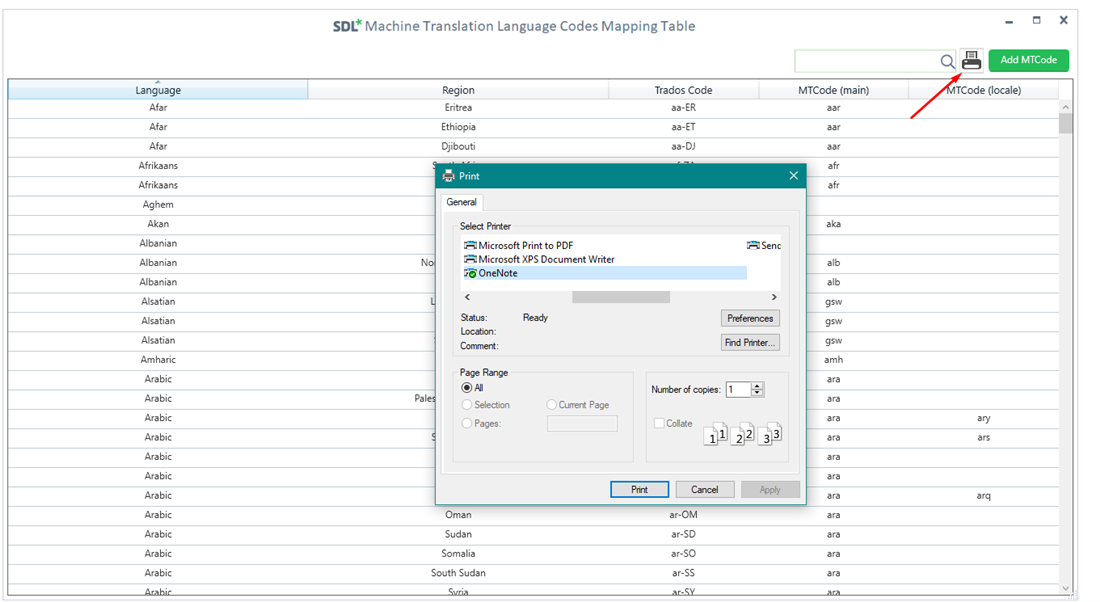The height and width of the screenshot is (602, 1100).
Task: Select the Eritrea region cell
Action: (x=458, y=107)
